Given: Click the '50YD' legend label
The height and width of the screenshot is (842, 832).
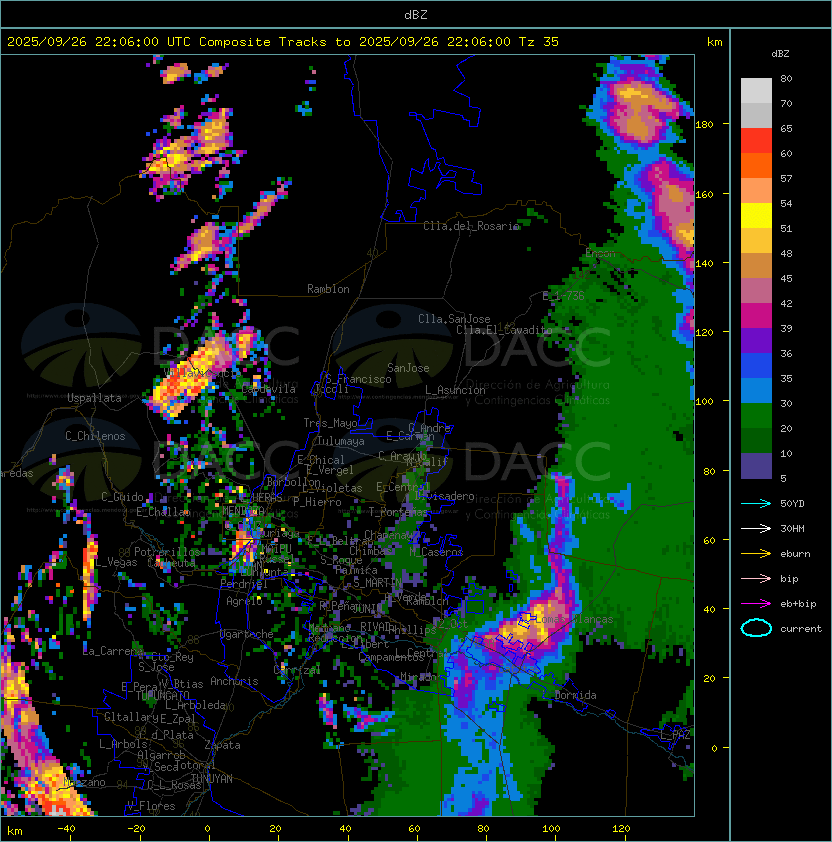Looking at the screenshot, I should tap(792, 504).
